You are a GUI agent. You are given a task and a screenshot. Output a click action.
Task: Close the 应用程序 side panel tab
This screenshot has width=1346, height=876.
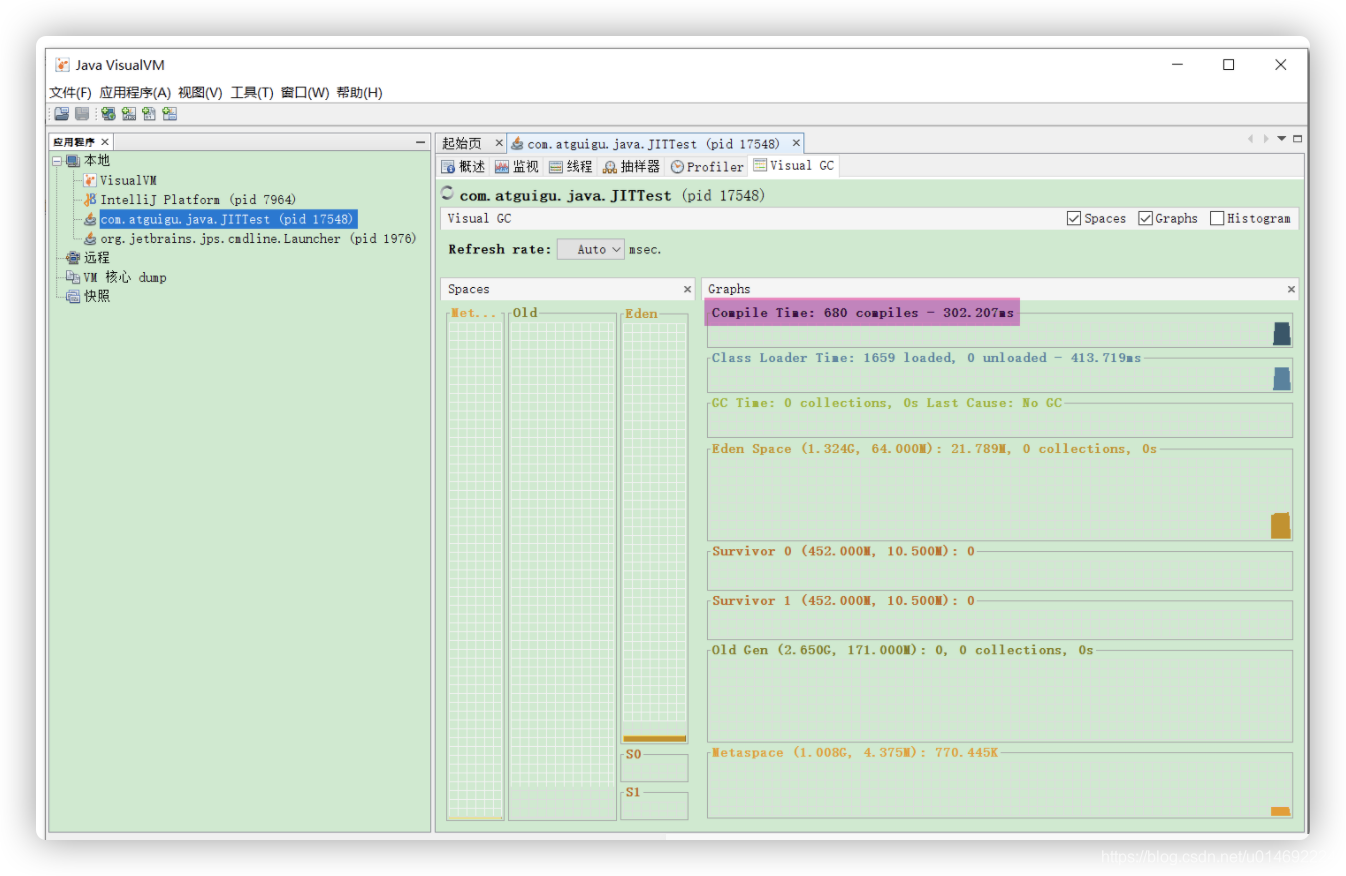pos(105,143)
